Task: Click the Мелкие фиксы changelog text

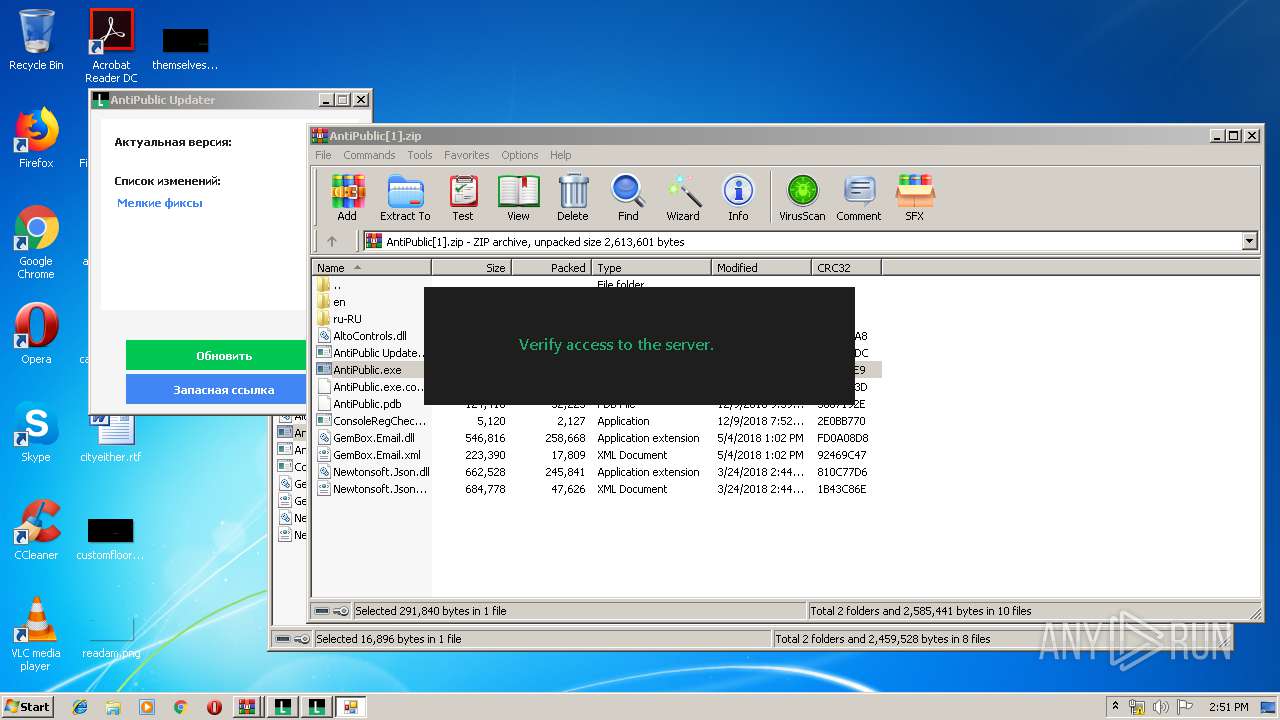Action: 160,203
